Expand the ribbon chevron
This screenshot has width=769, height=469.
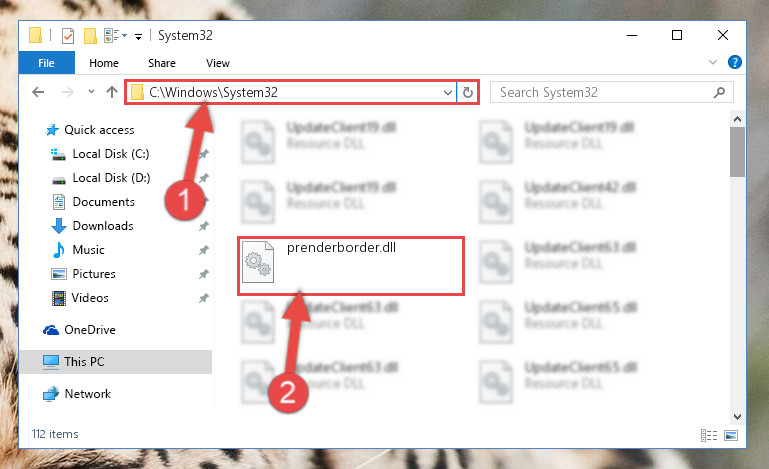tap(713, 62)
